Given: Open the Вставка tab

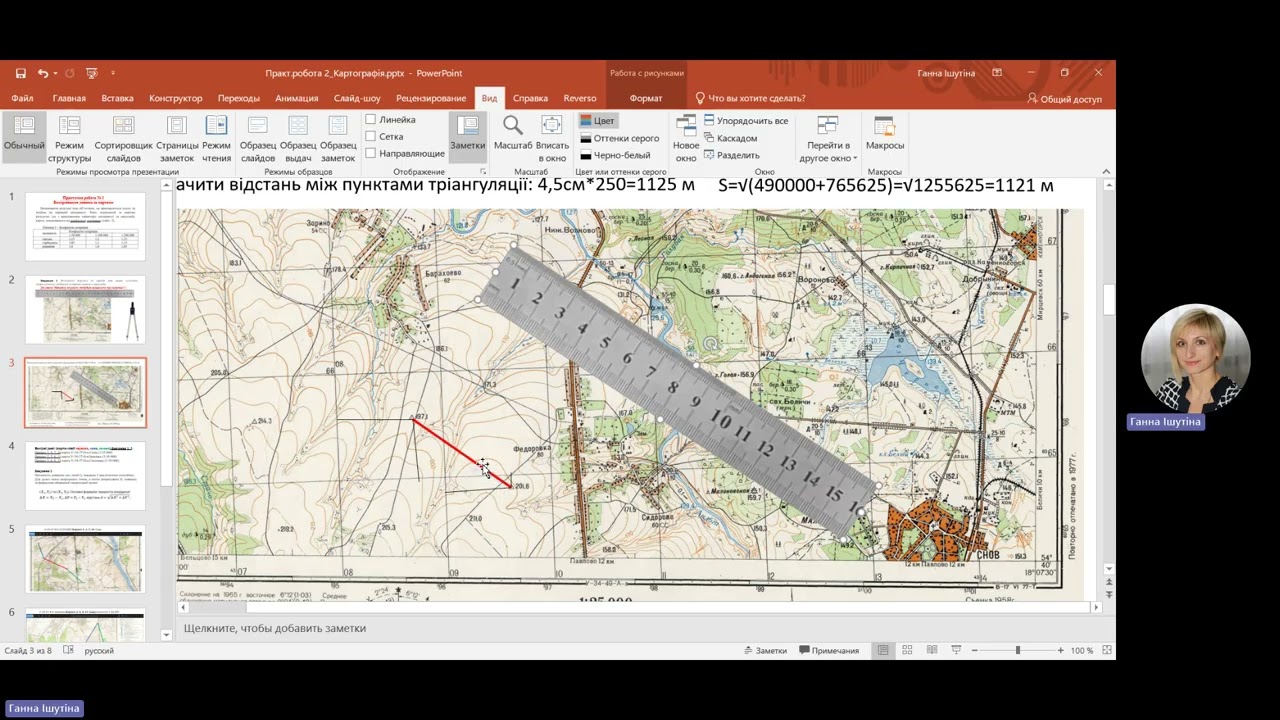Looking at the screenshot, I should [117, 98].
